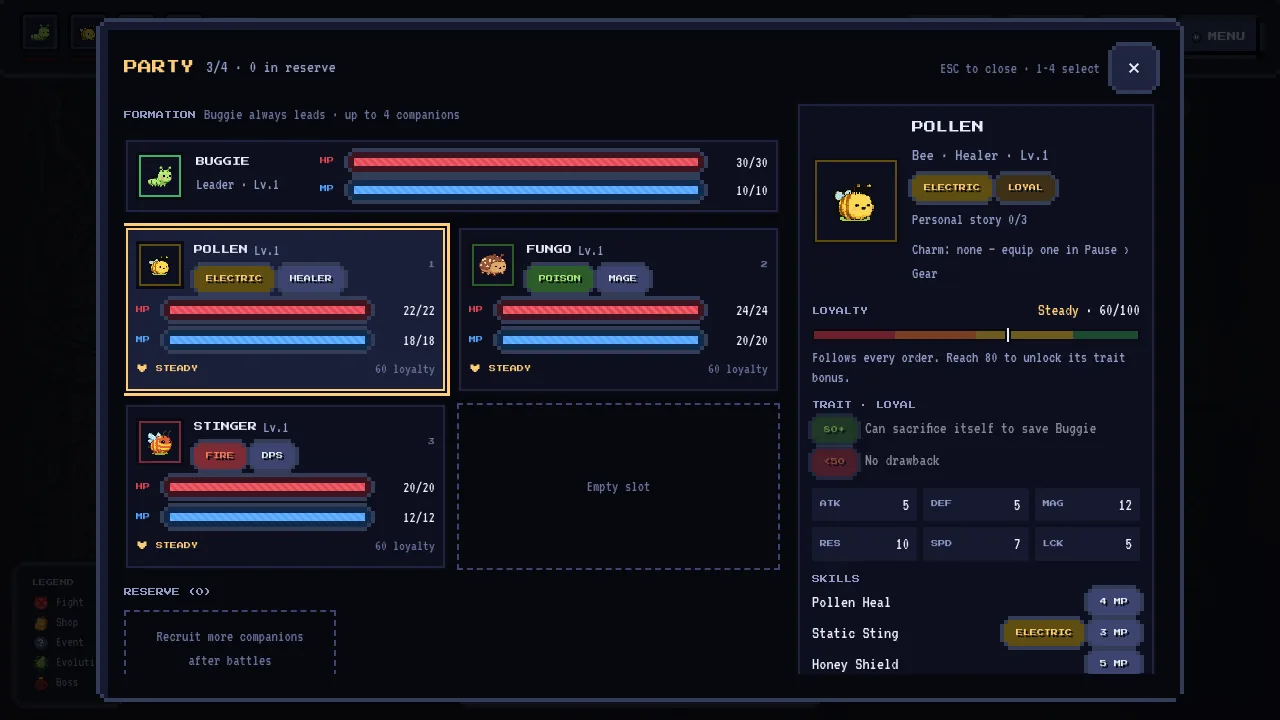Click the Event legend entry in background

coord(60,642)
